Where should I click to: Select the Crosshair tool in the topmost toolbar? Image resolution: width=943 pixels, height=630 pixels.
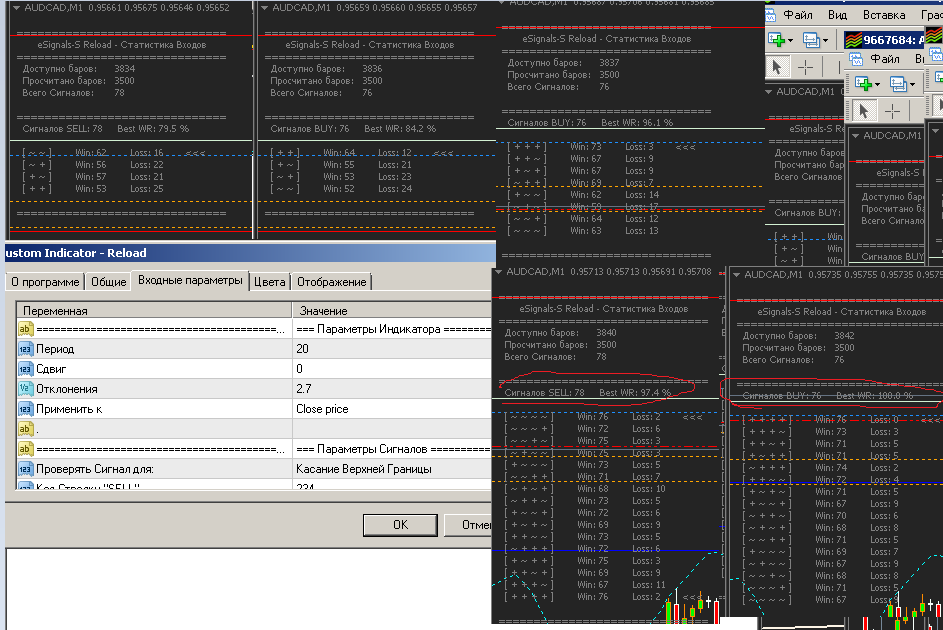coord(806,67)
